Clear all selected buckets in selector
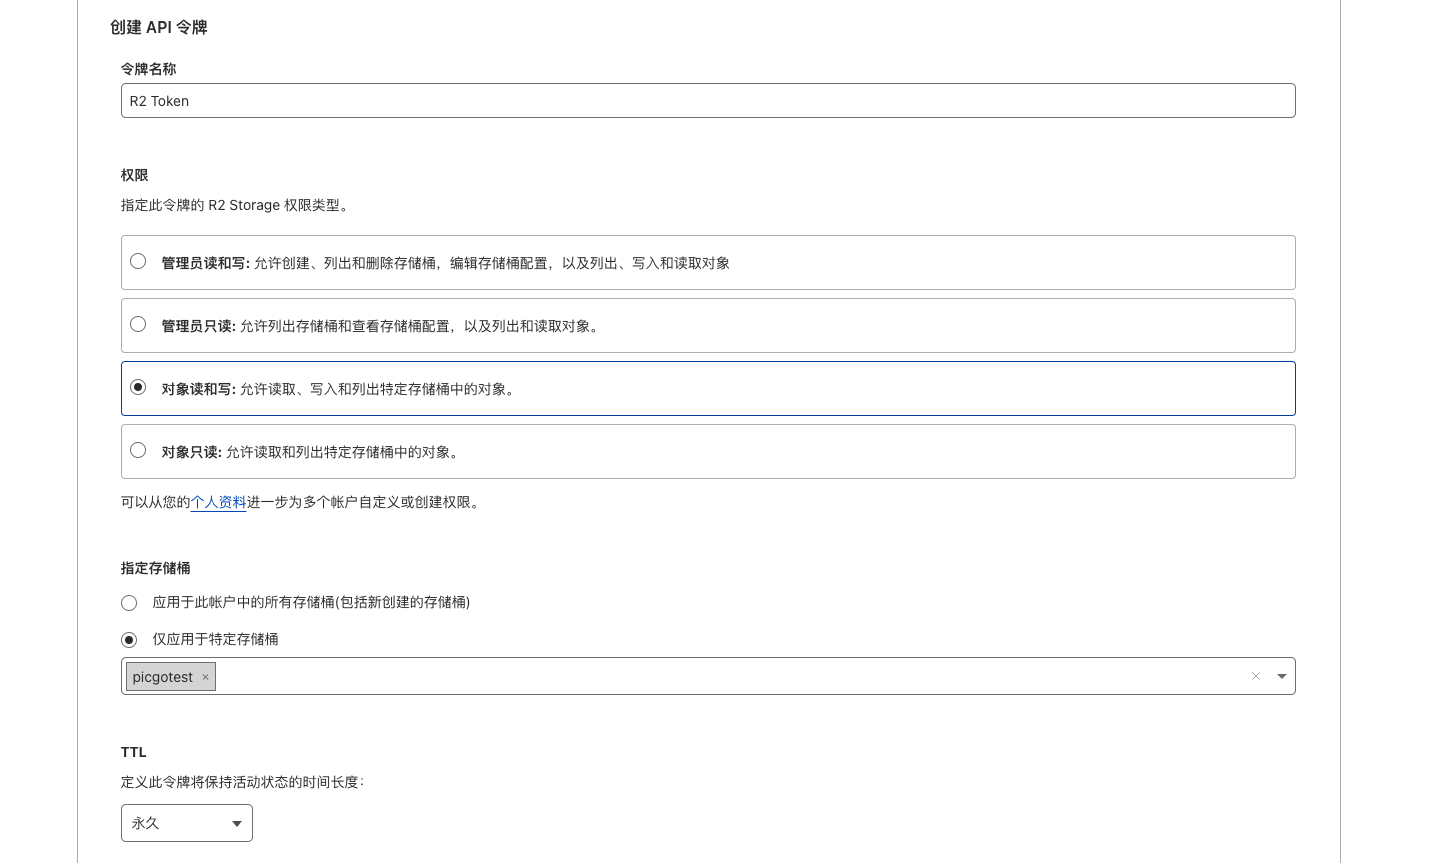This screenshot has height=863, width=1436. tap(1255, 677)
